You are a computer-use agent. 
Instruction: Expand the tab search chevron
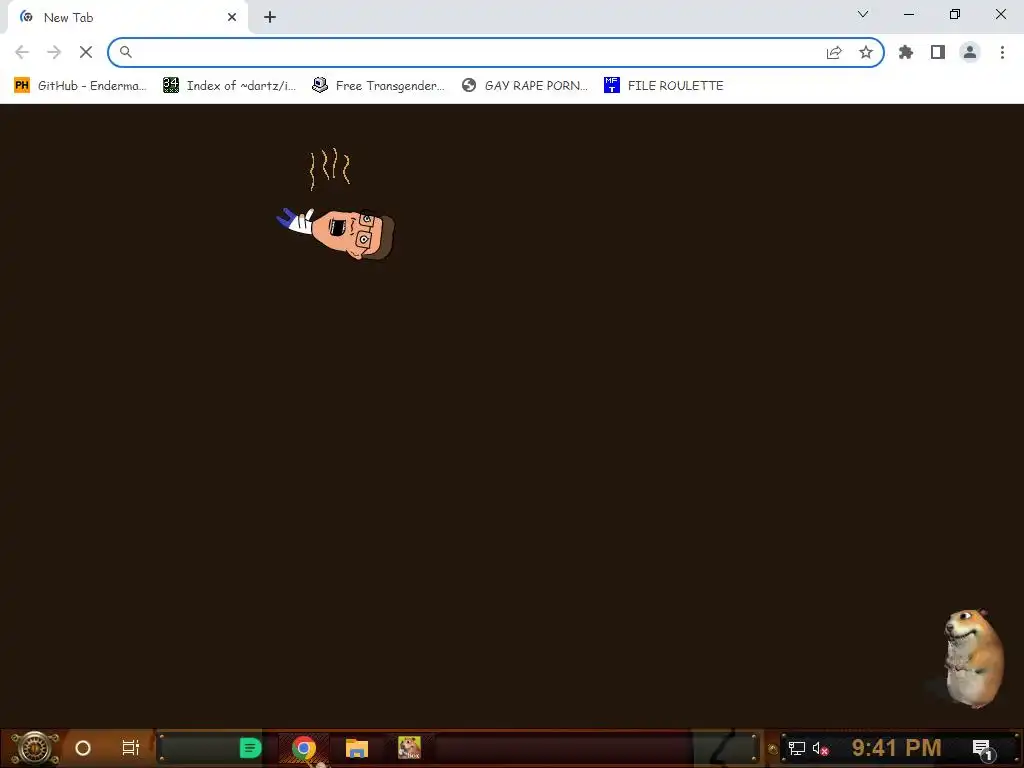point(863,14)
